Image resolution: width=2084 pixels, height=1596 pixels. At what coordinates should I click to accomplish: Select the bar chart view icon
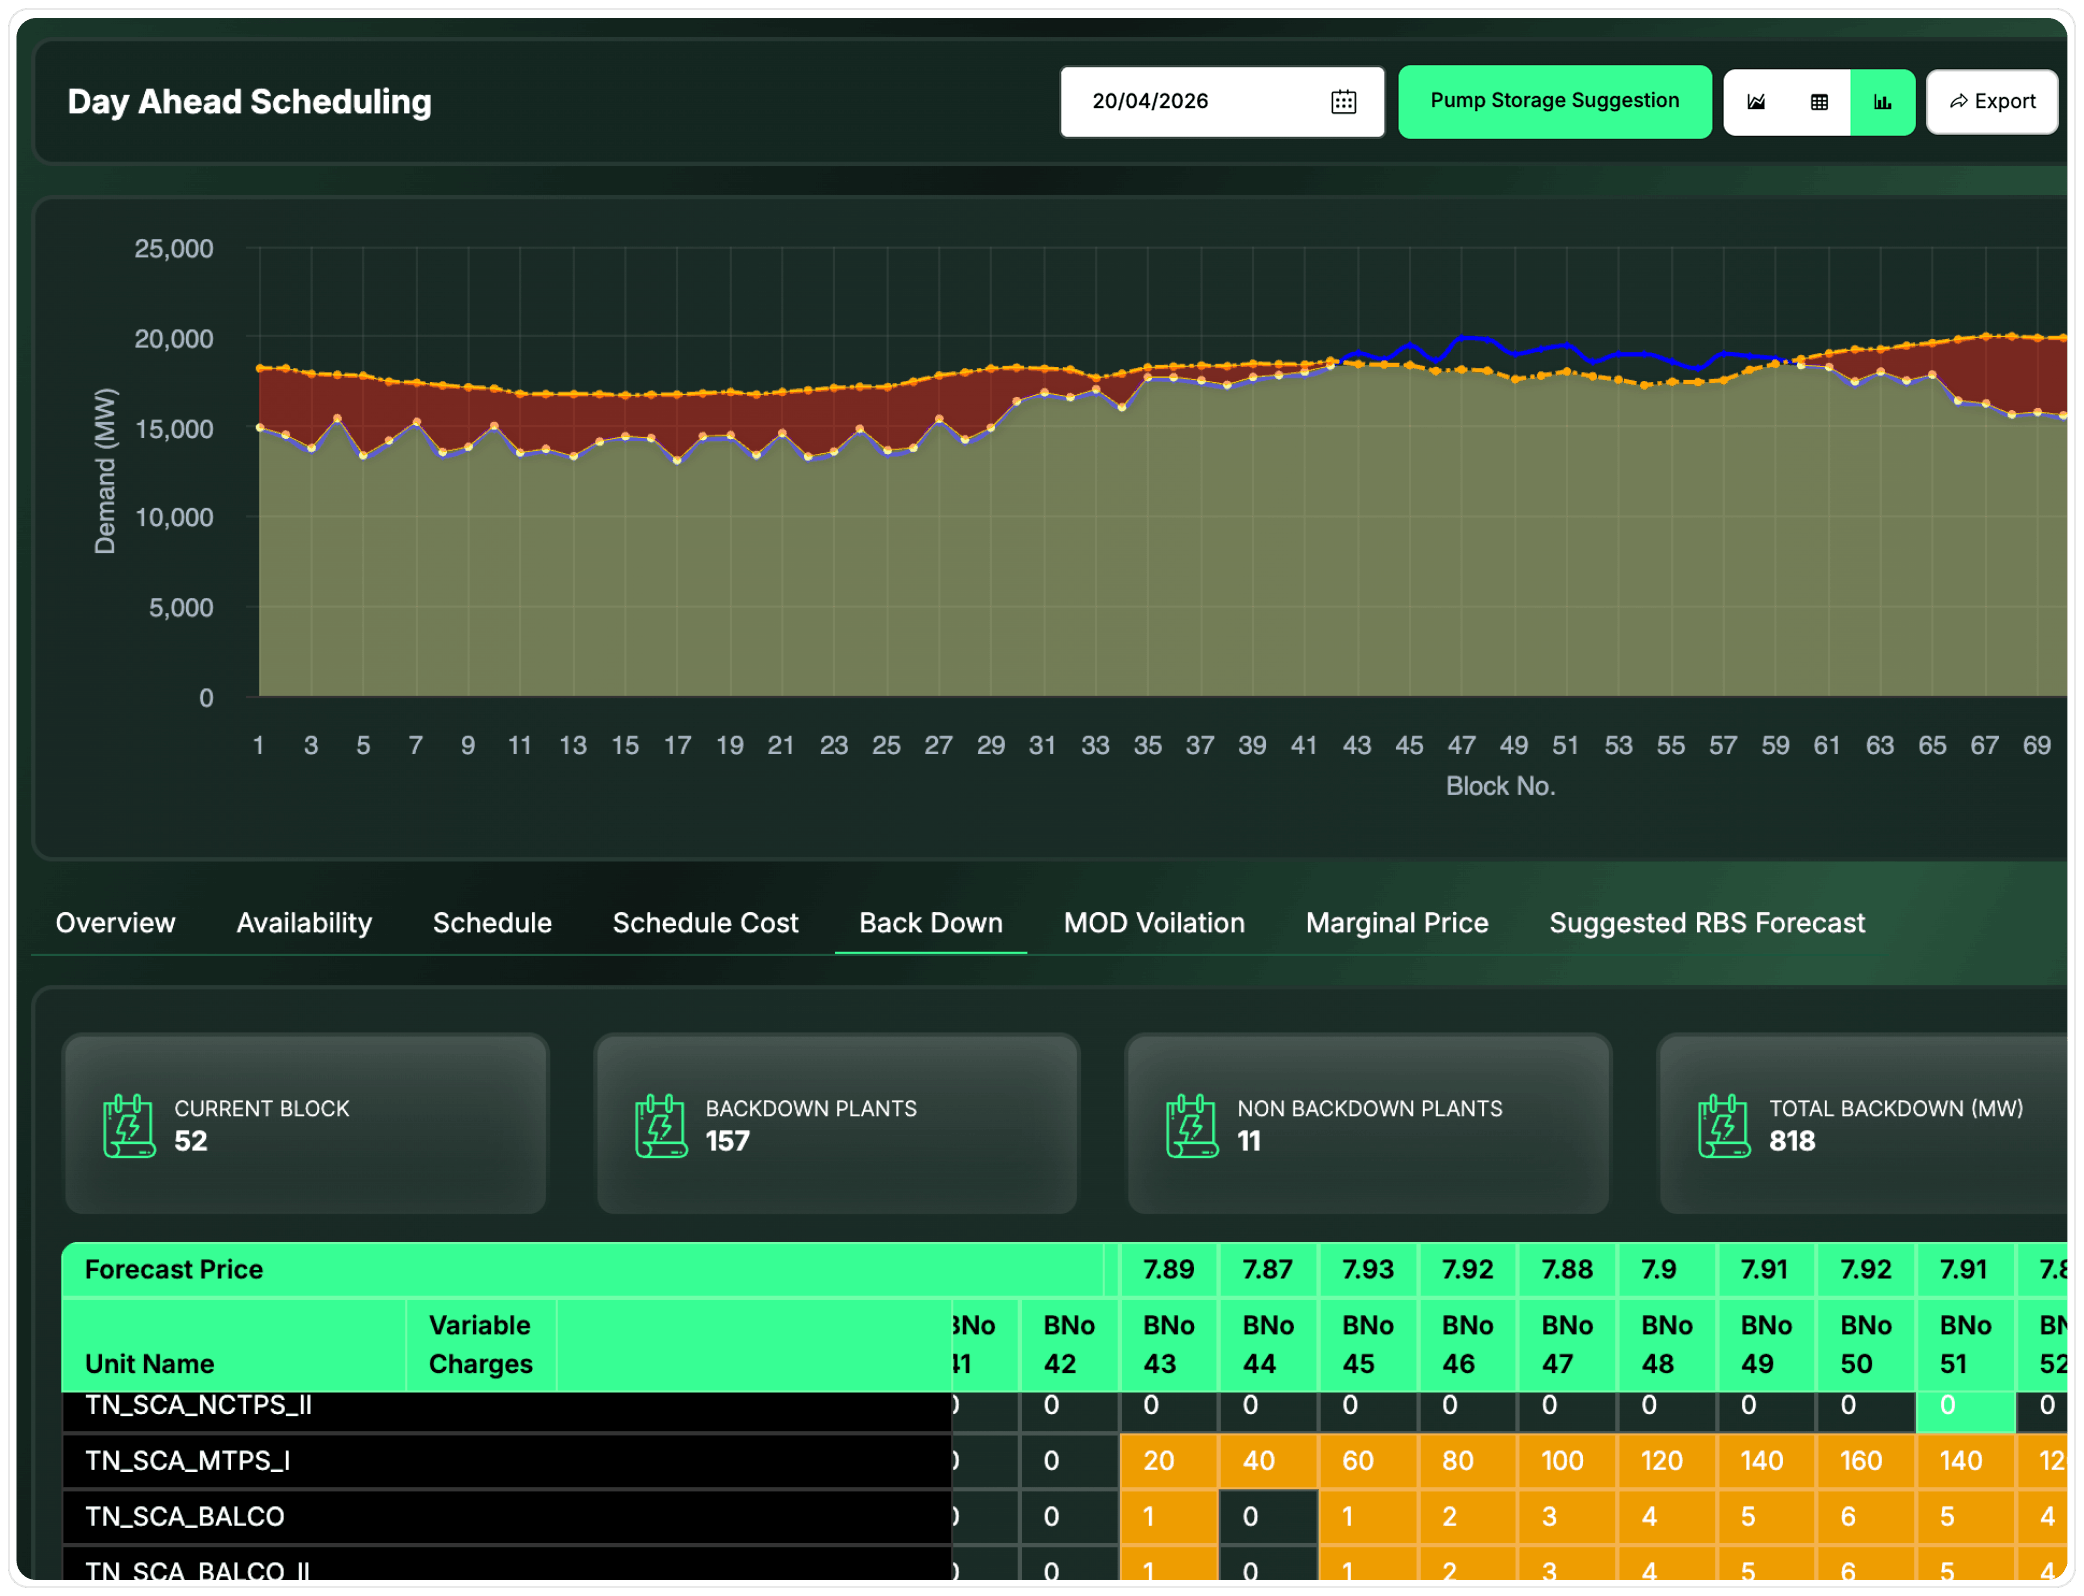pos(1882,101)
